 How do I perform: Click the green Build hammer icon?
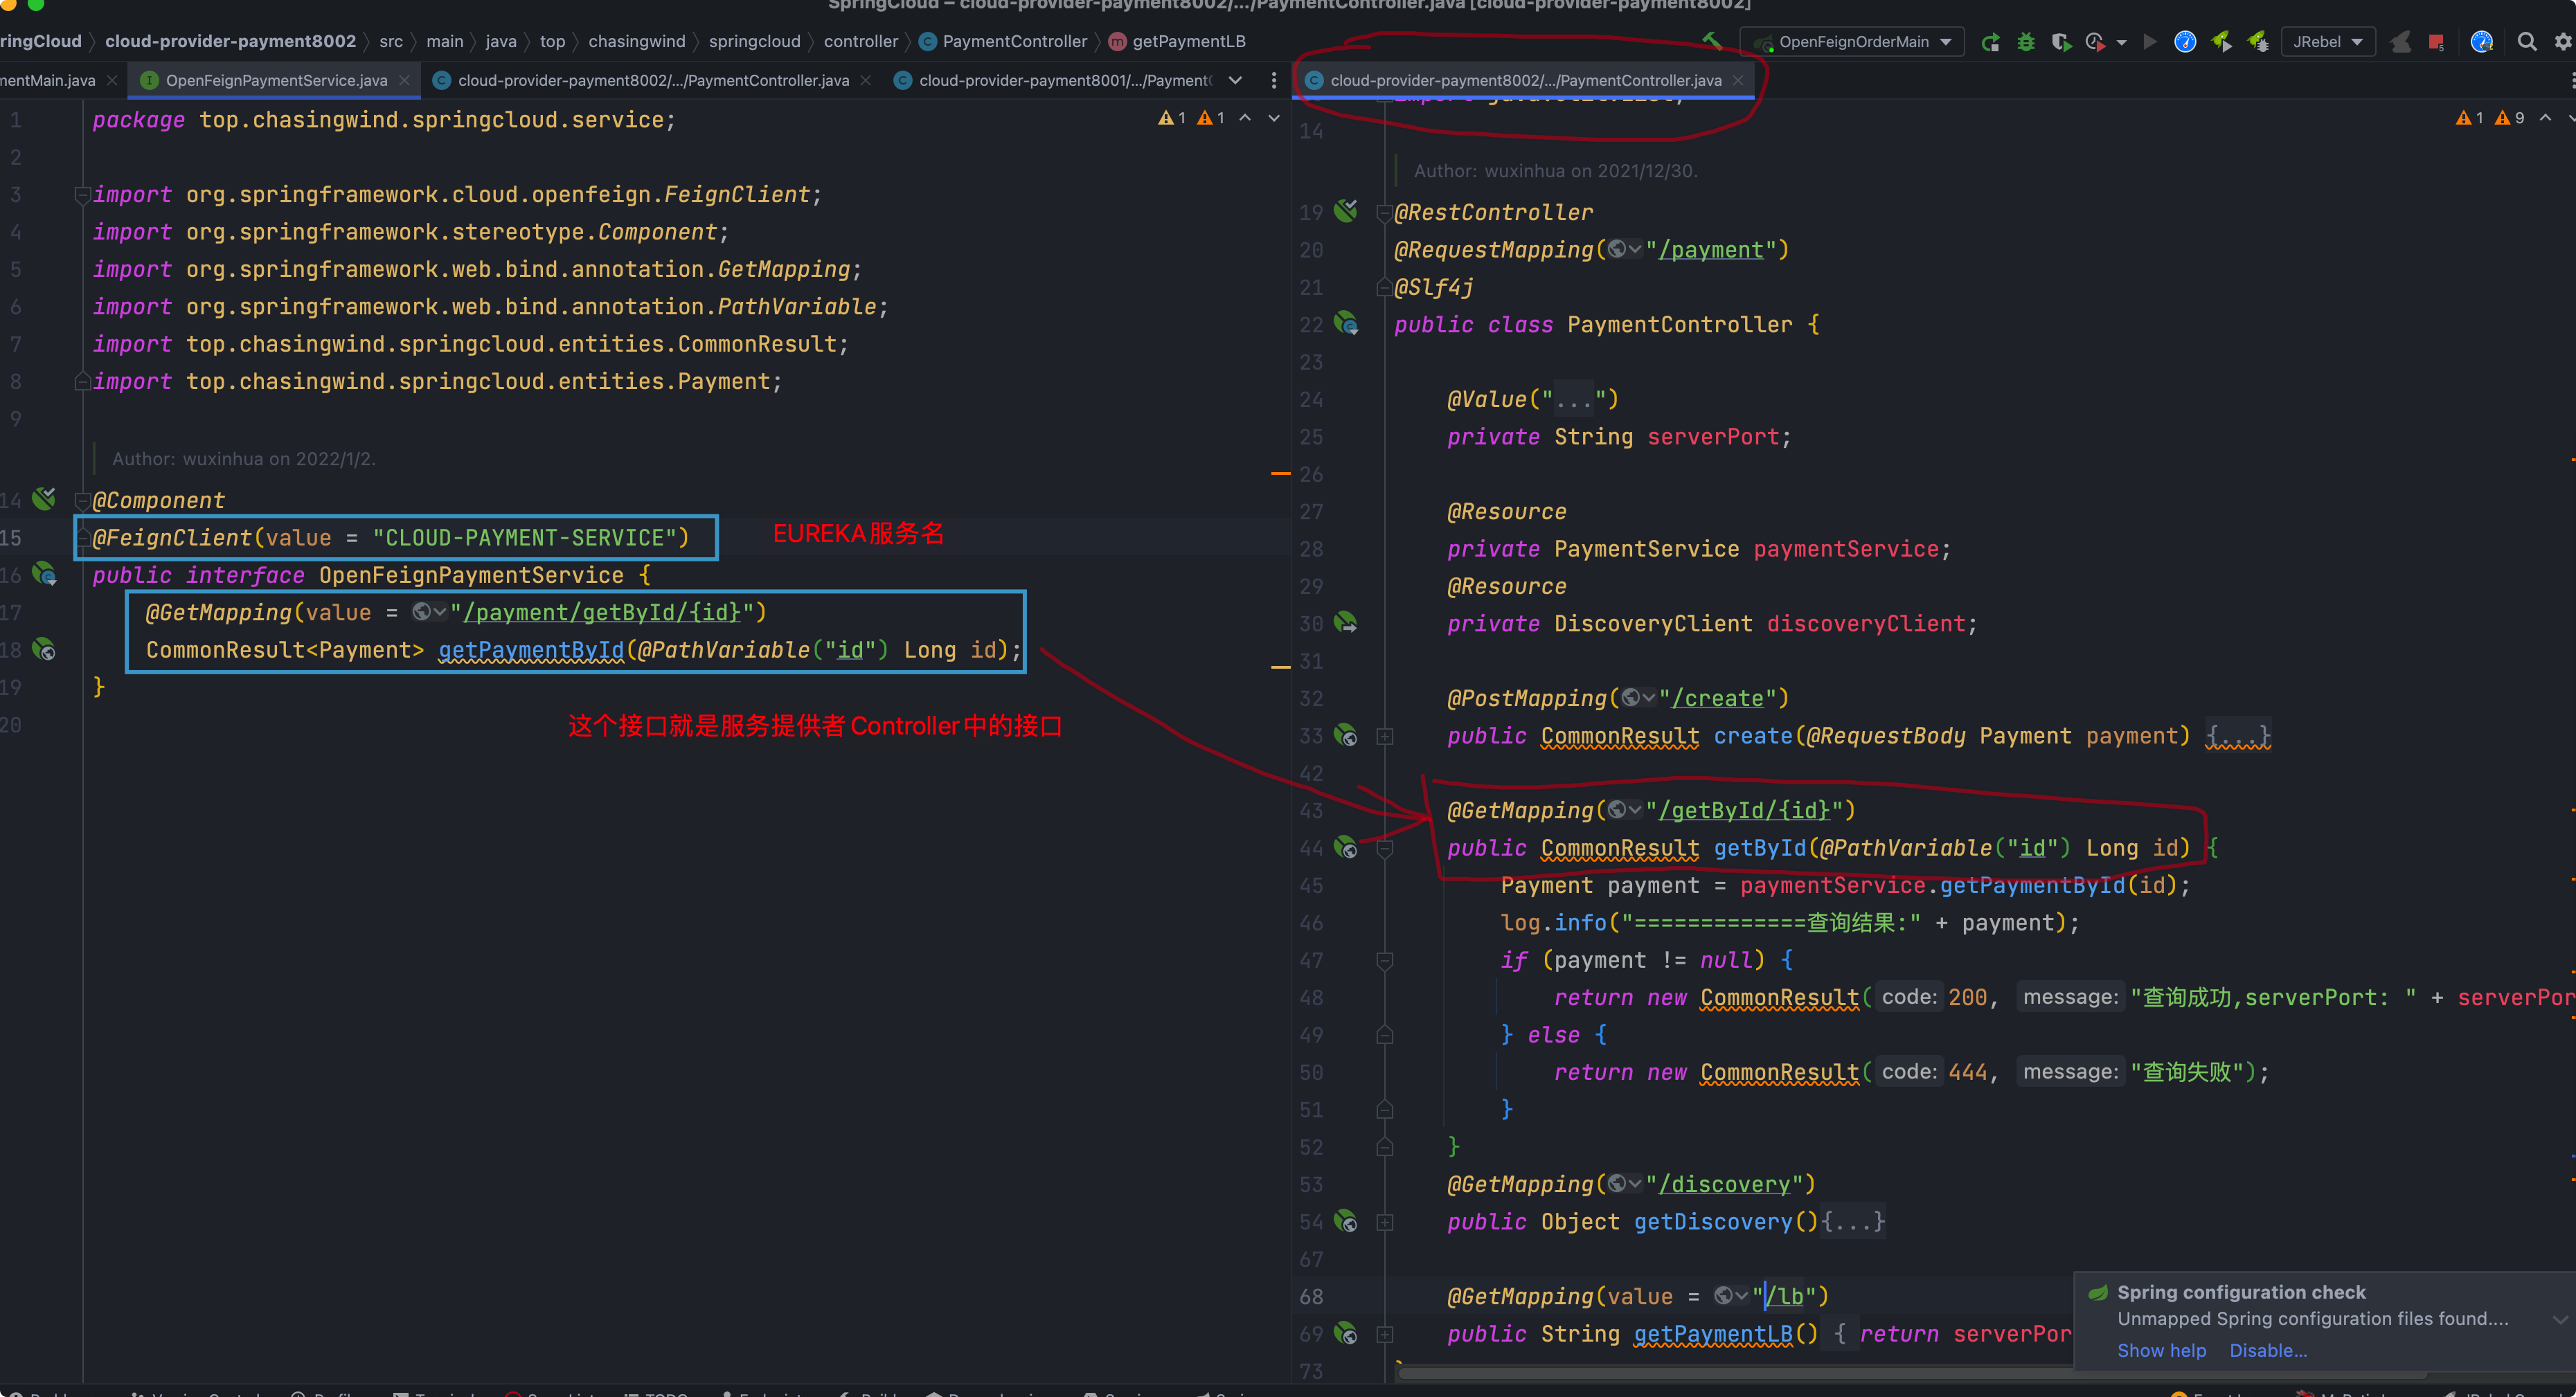(x=1712, y=41)
